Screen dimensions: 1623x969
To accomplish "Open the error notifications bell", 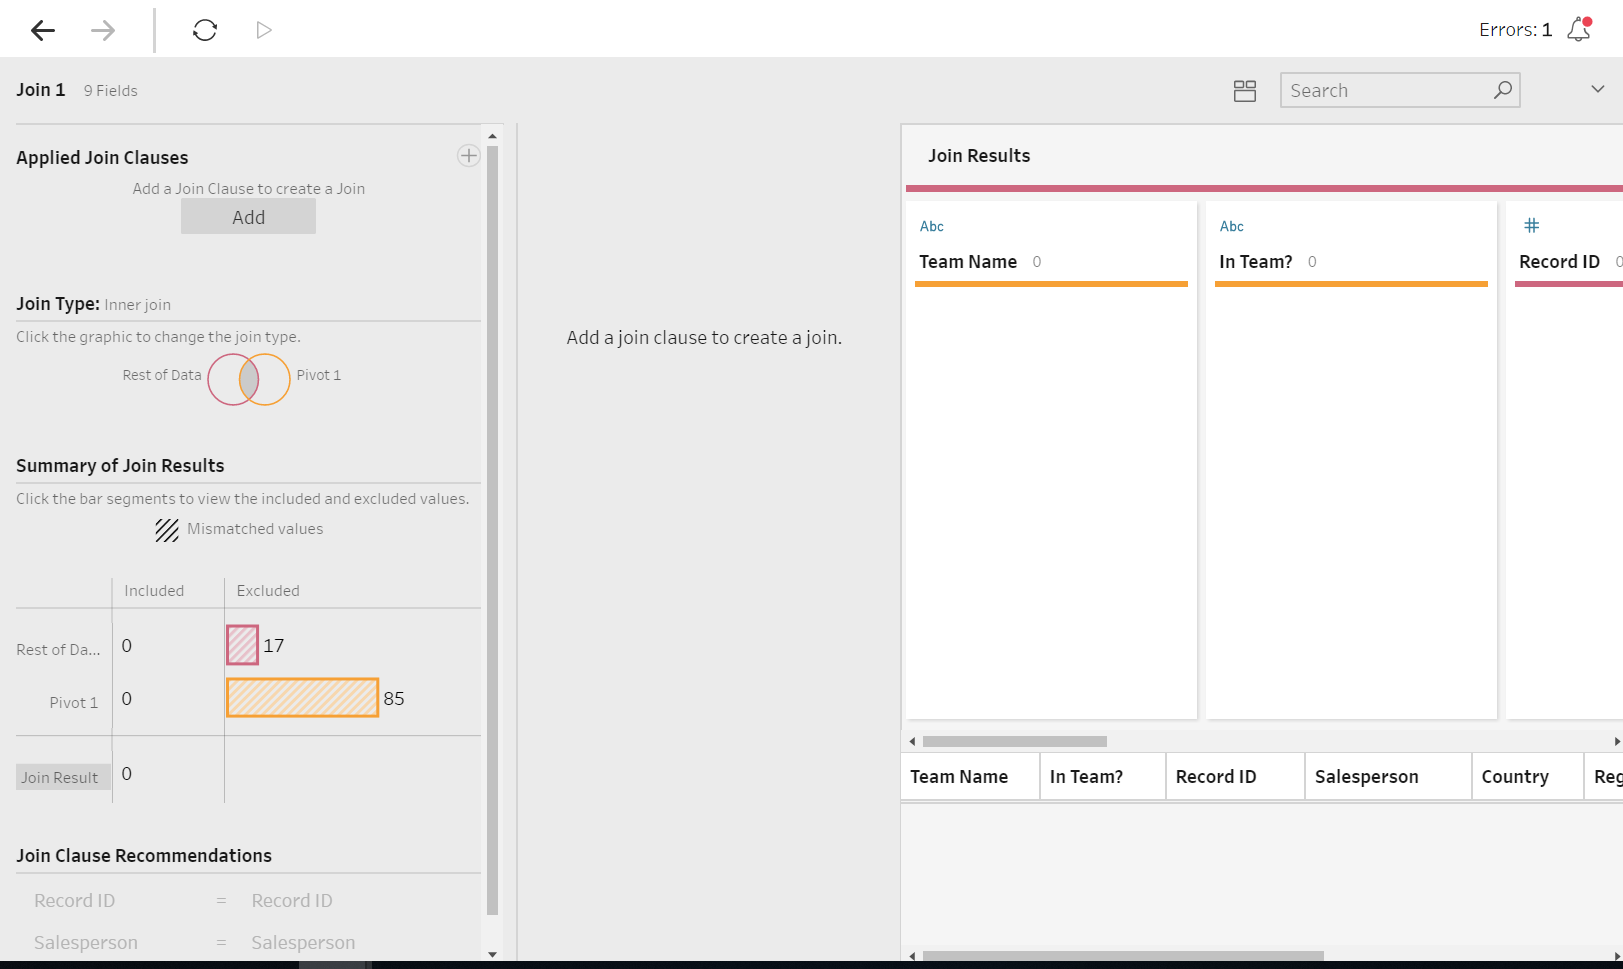I will [1577, 30].
